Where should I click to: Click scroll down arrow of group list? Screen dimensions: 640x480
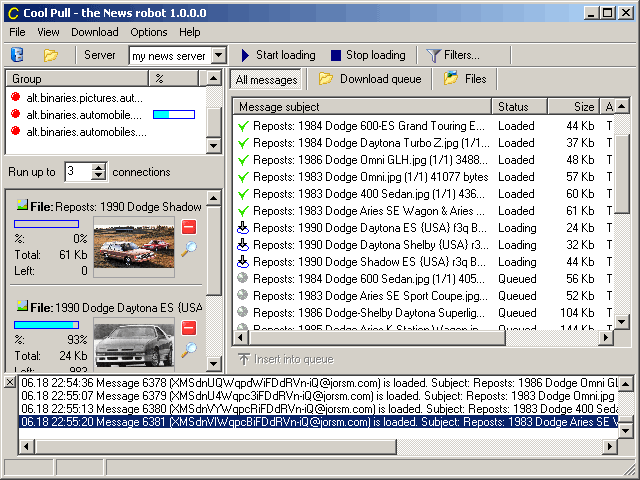[x=214, y=146]
